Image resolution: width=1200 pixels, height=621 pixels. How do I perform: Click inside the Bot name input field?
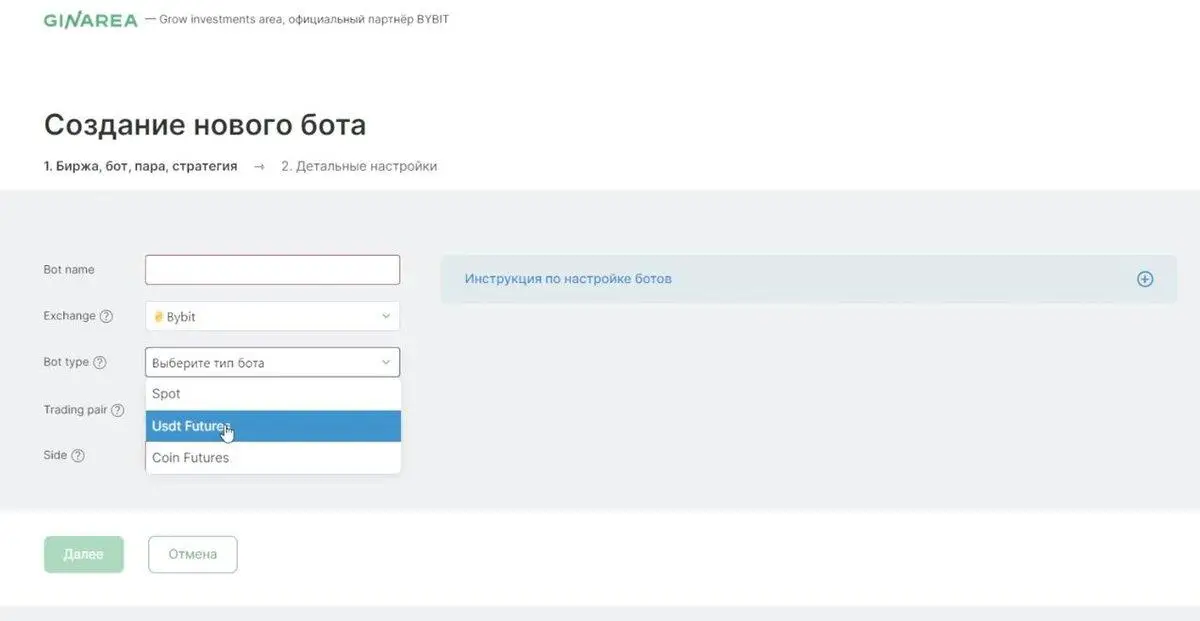tap(272, 269)
